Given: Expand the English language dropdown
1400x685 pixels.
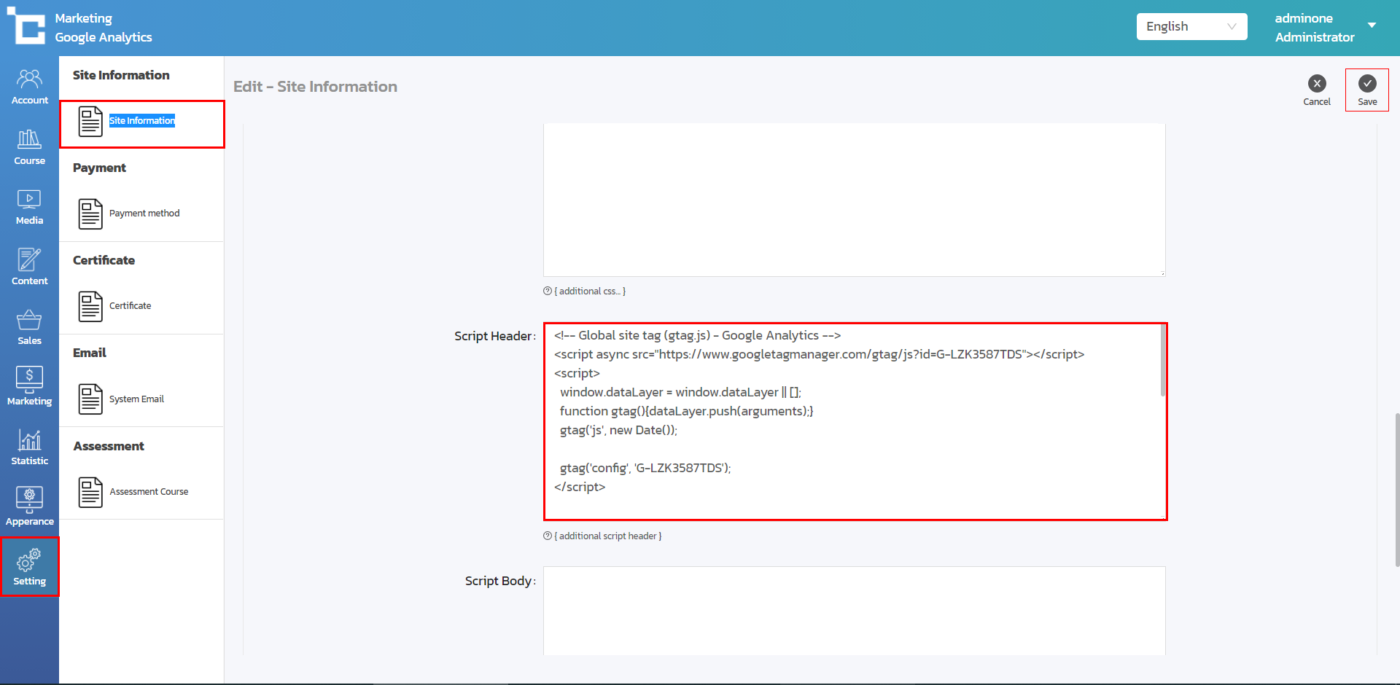Looking at the screenshot, I should (x=1191, y=27).
